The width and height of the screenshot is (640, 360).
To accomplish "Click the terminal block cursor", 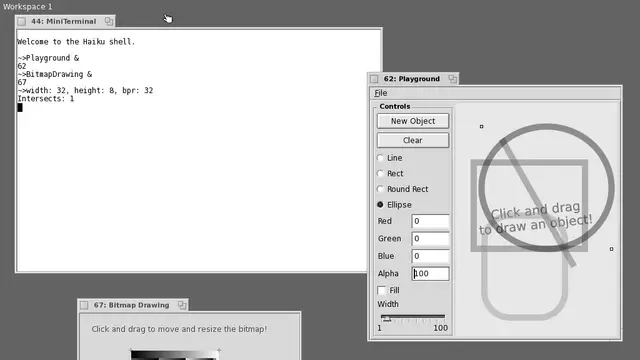I will [20, 107].
